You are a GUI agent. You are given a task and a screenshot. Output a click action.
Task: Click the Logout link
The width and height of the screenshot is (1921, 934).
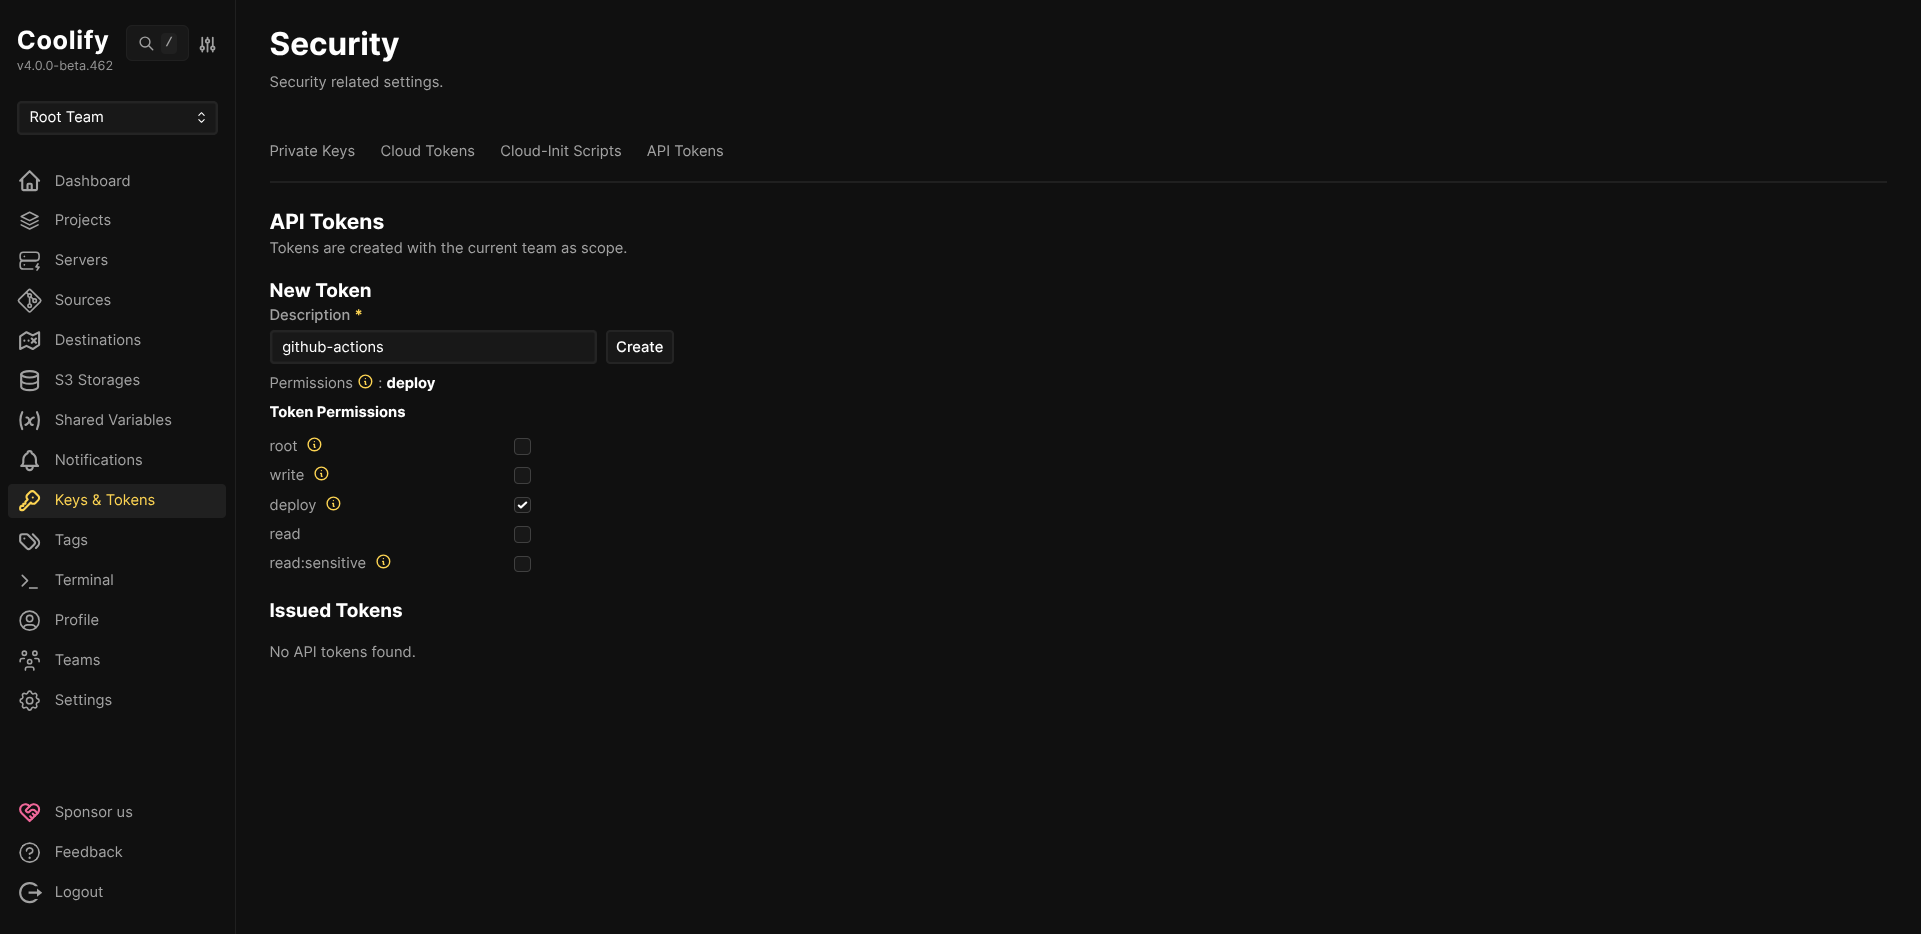[x=78, y=892]
